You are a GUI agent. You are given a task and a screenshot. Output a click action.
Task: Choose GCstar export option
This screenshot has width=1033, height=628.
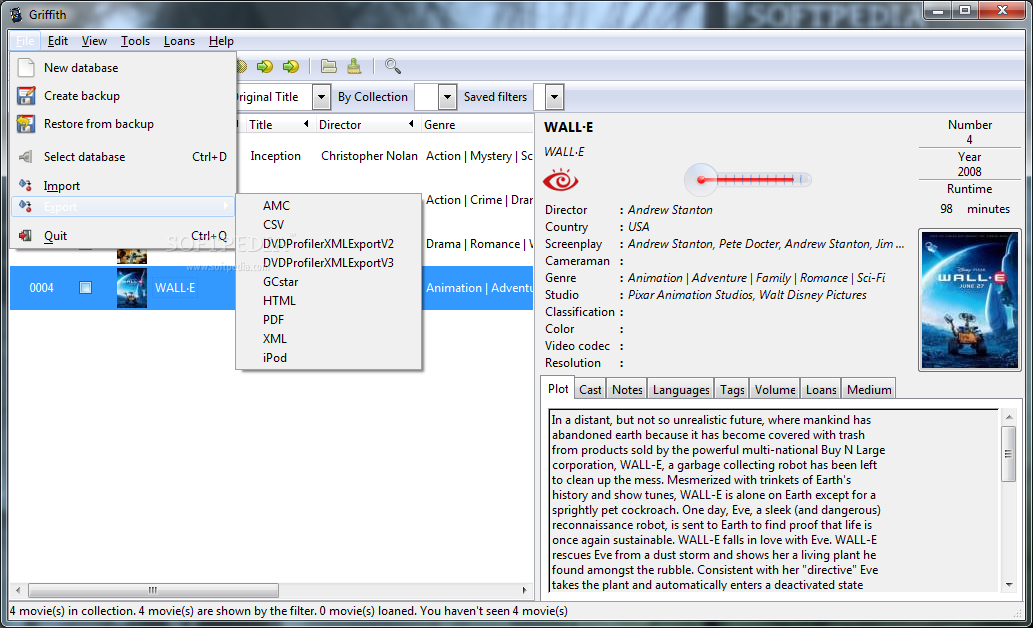pos(329,281)
